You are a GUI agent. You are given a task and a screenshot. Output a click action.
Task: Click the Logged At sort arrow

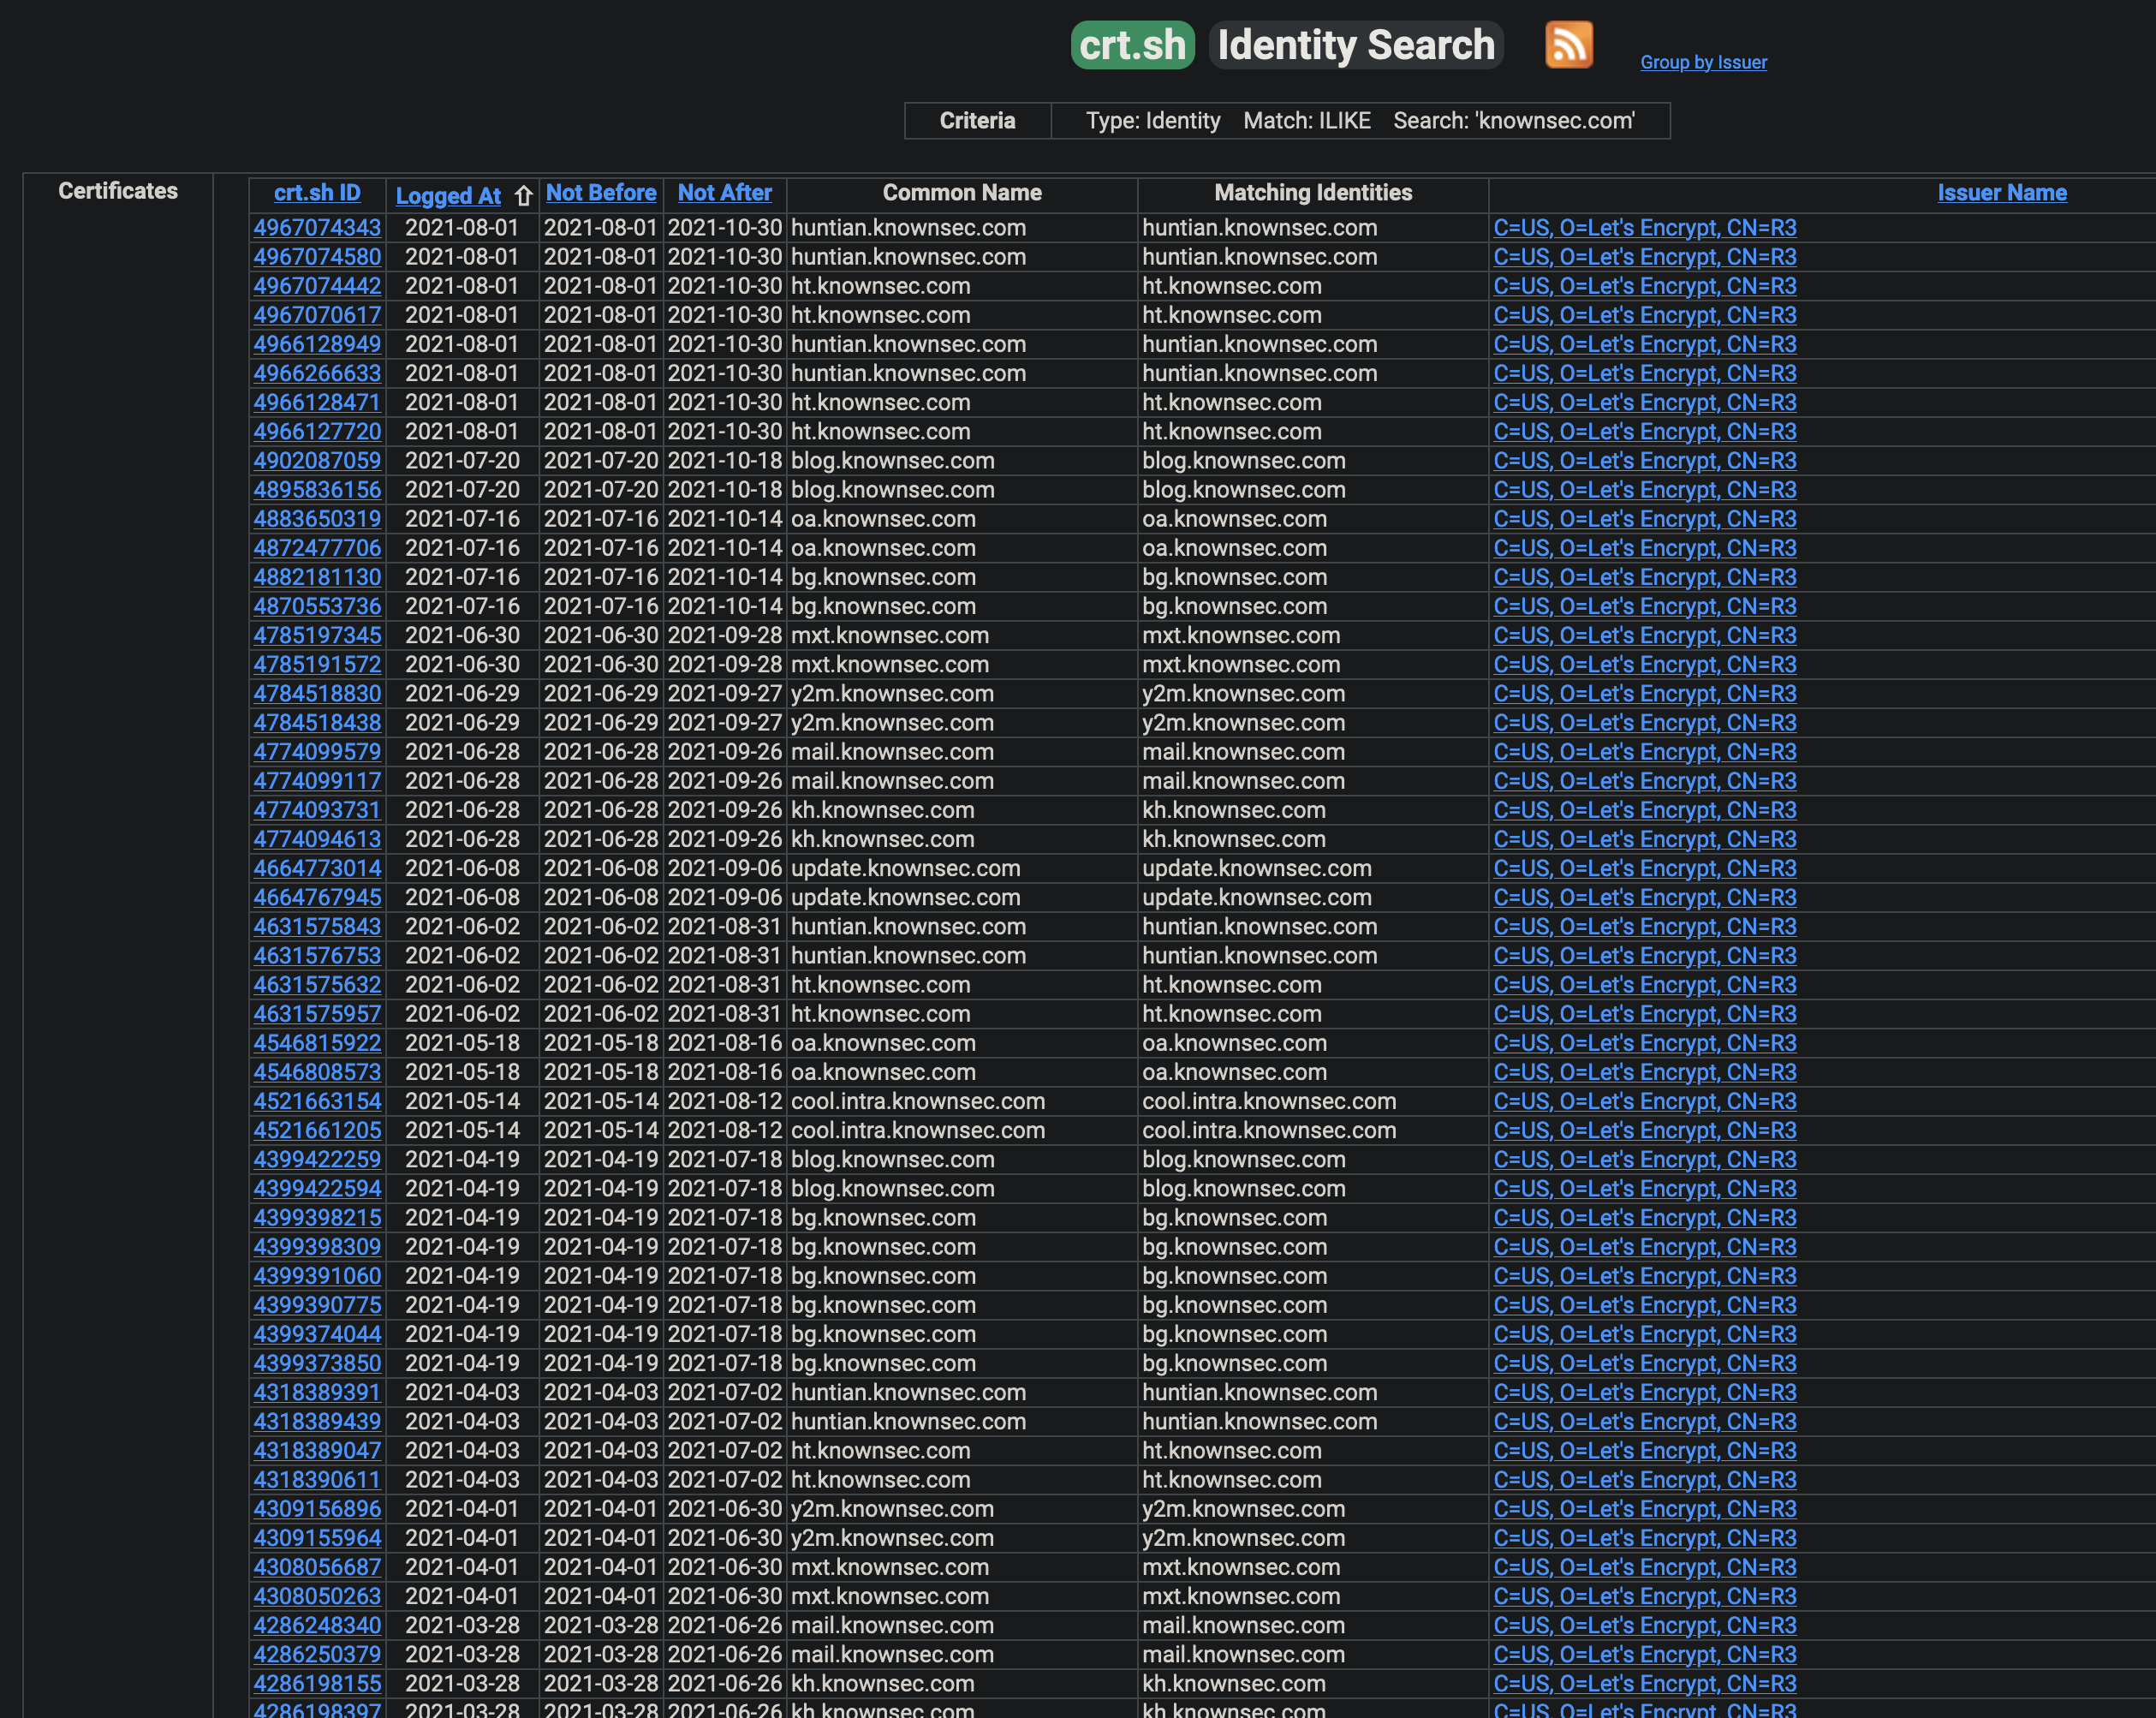[523, 196]
